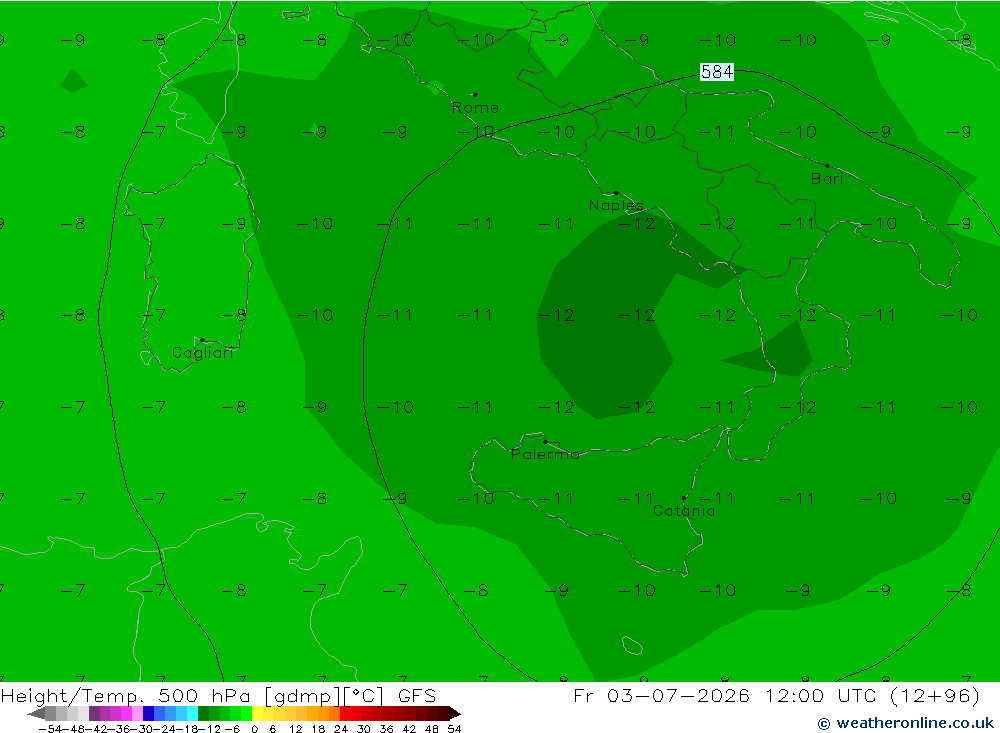Pick the dark purple swatch above legend -42
Screen dimensions: 1000x733
94,714
